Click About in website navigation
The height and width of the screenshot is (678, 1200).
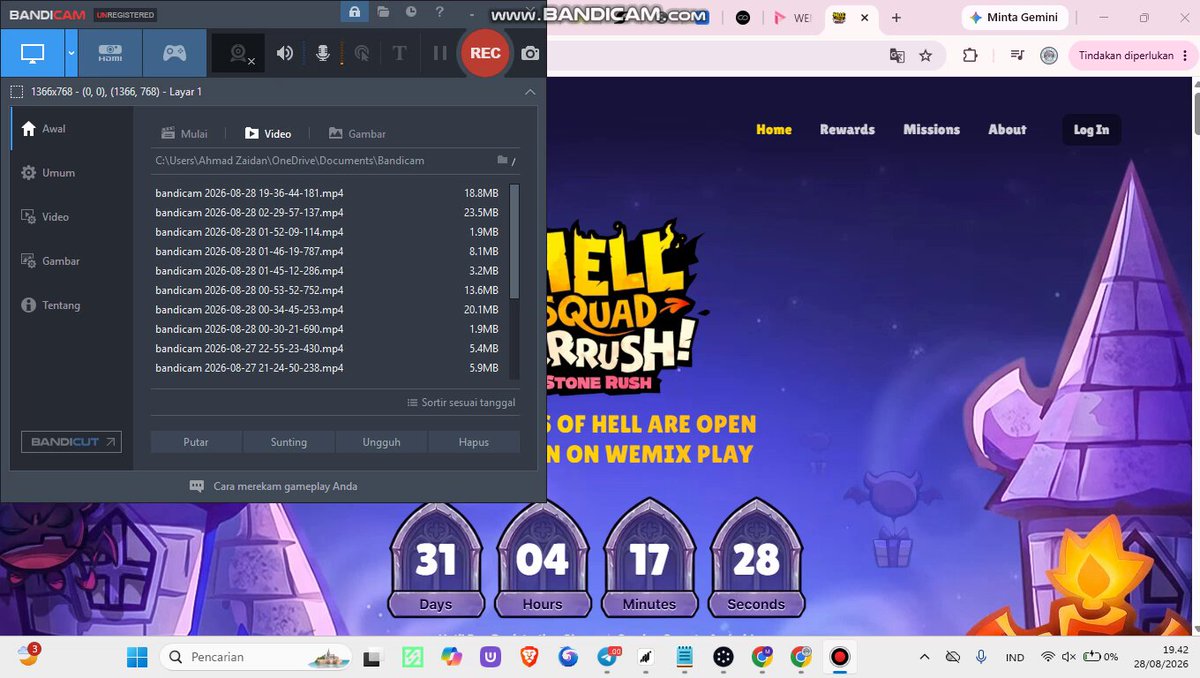click(1007, 129)
